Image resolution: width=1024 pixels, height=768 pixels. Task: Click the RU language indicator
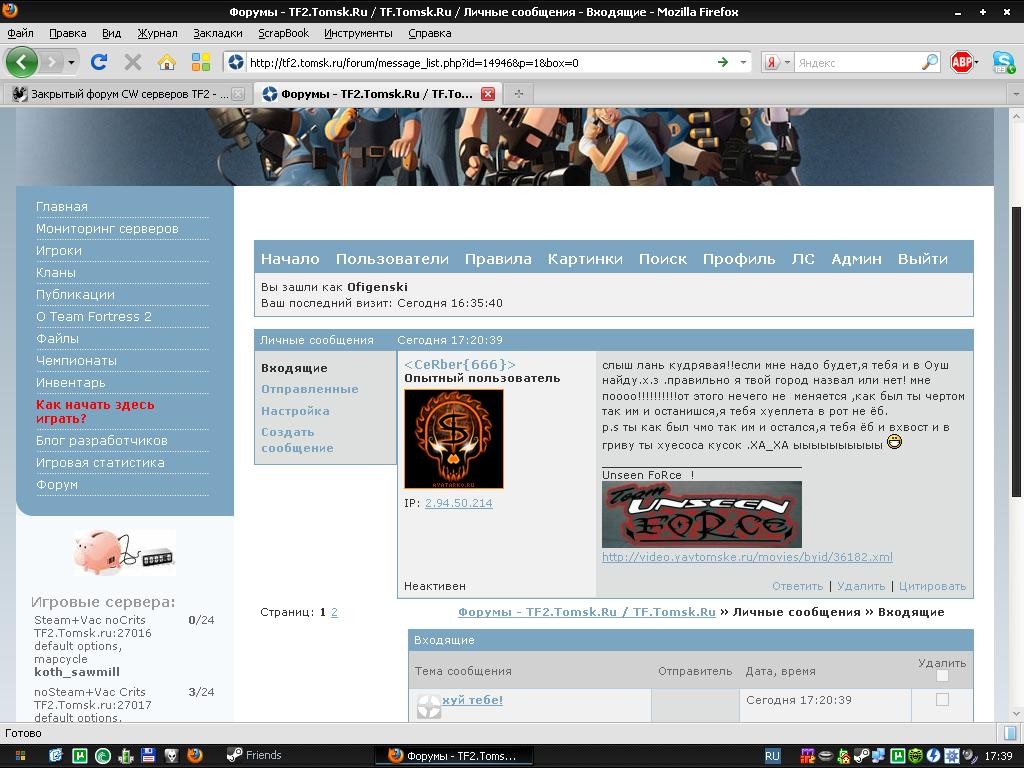click(x=772, y=756)
